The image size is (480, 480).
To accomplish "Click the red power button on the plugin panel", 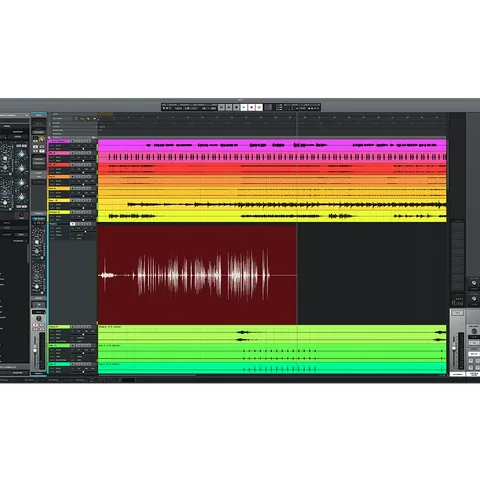I will 22,215.
